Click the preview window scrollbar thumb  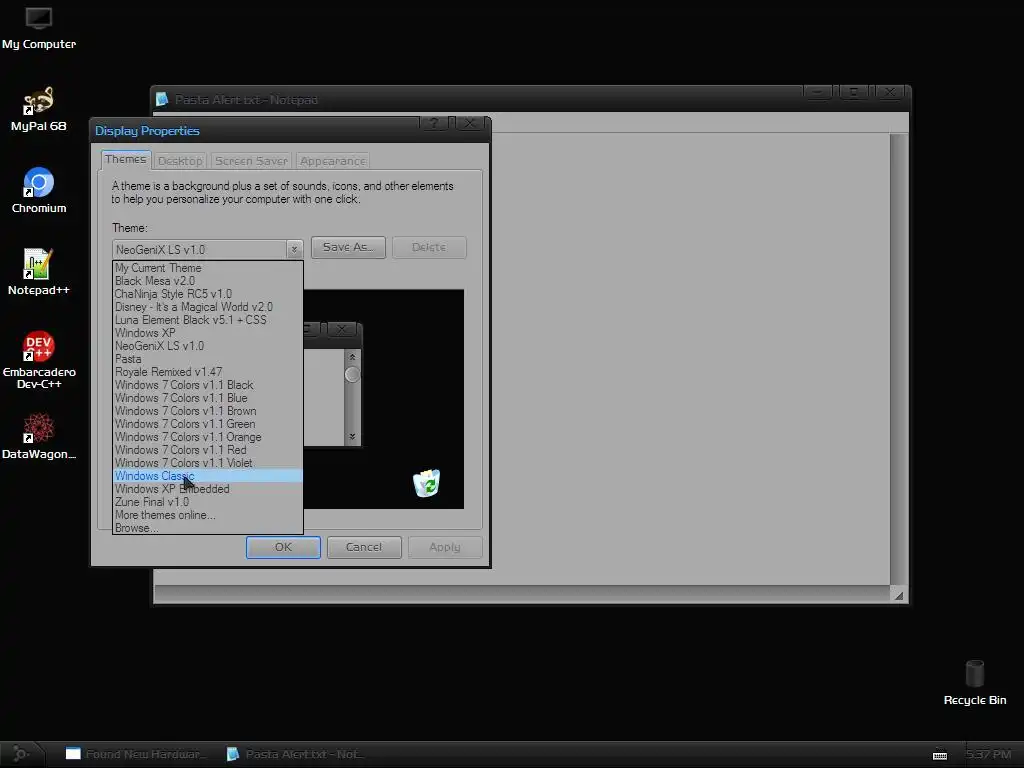352,374
